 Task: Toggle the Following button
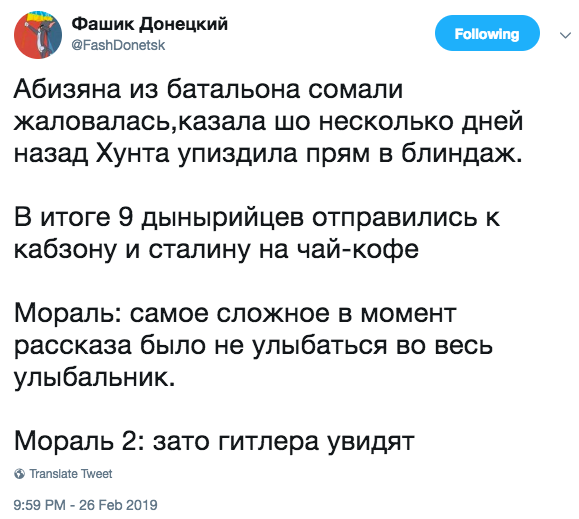click(x=487, y=33)
